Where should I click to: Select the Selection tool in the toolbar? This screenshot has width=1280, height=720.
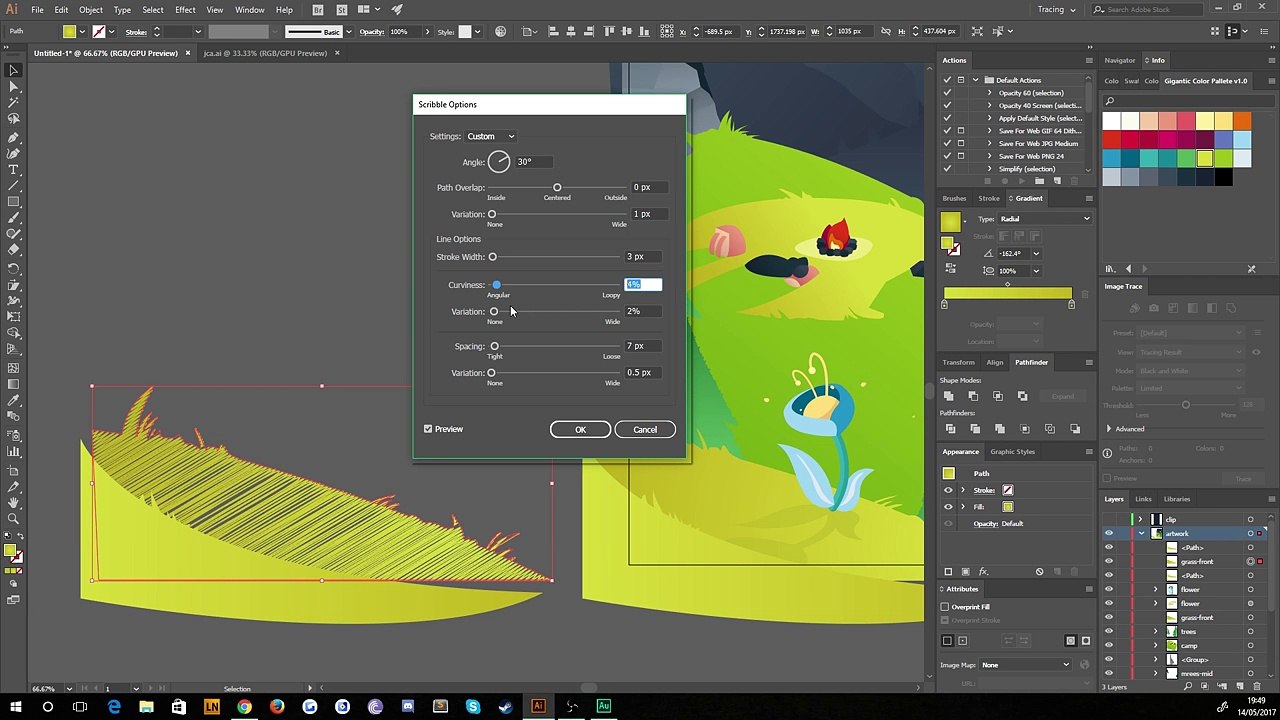click(14, 70)
